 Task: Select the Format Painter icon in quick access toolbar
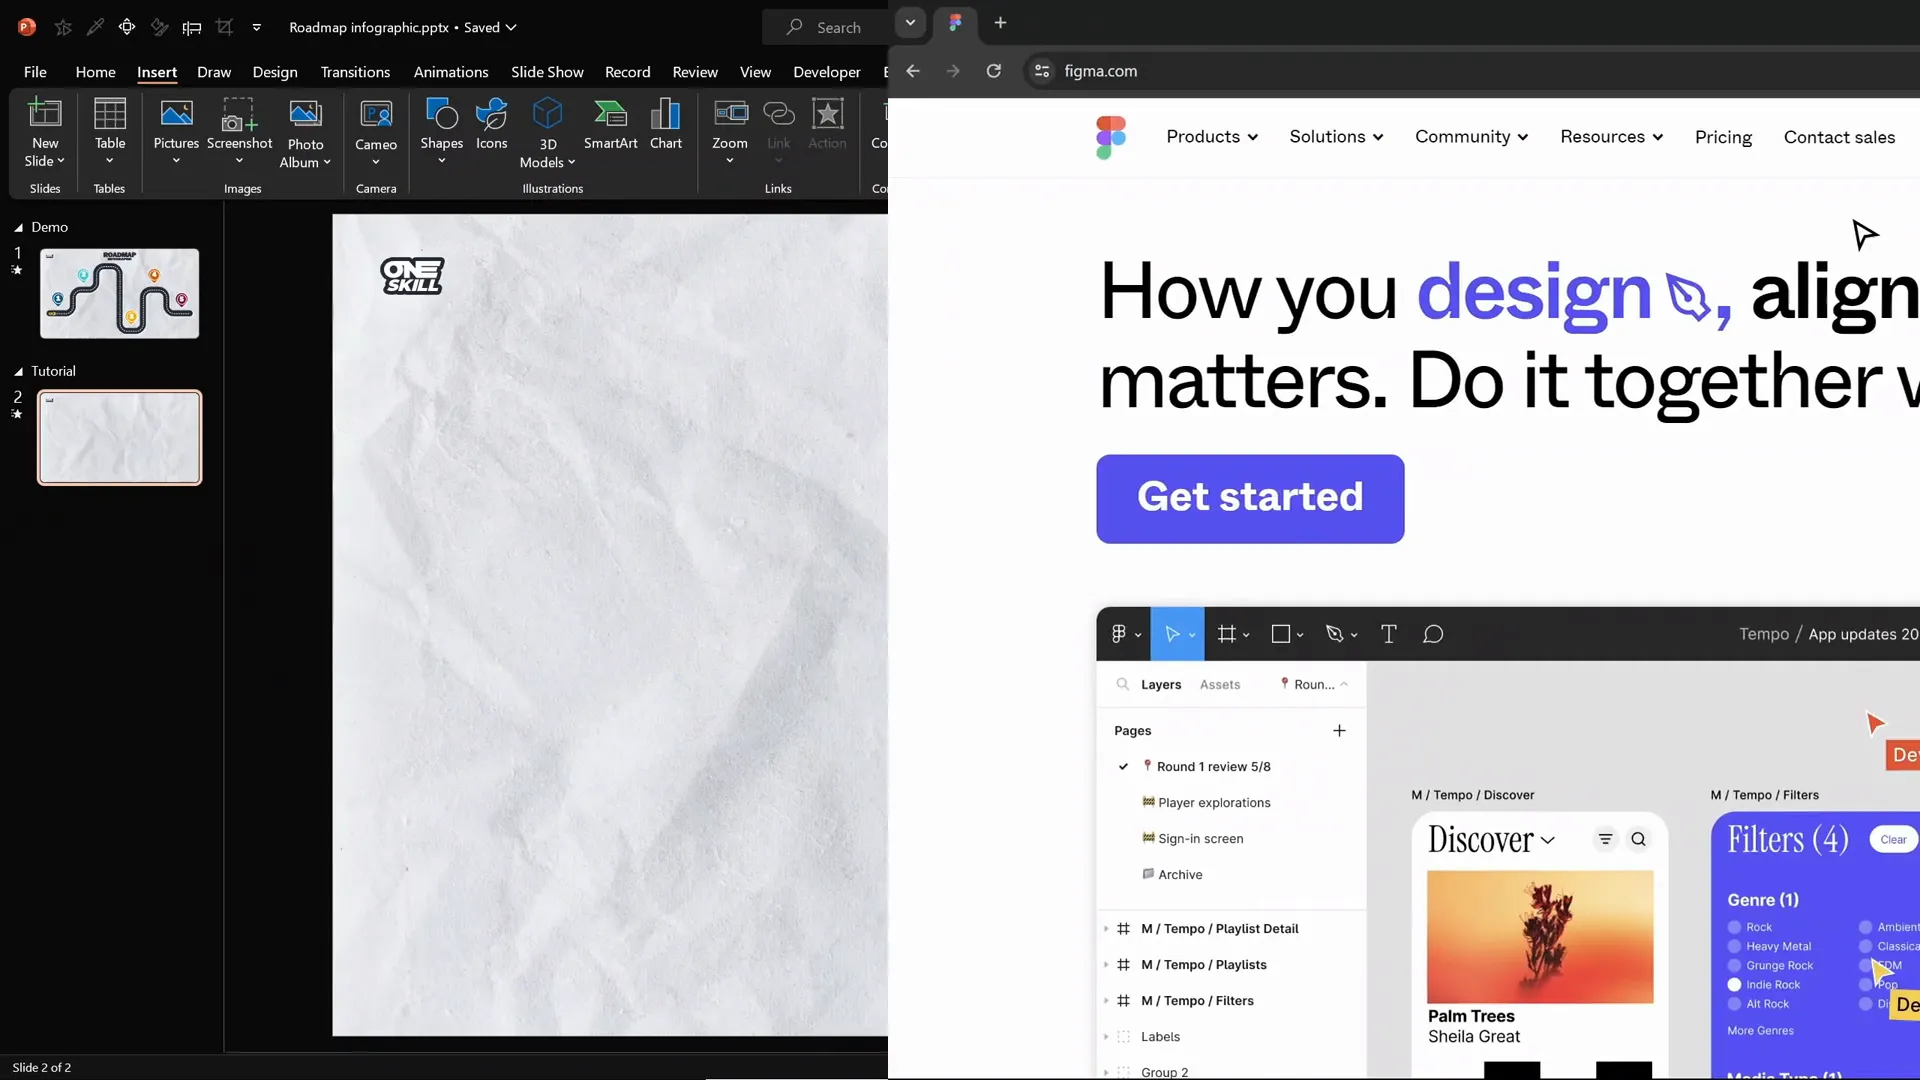click(159, 28)
